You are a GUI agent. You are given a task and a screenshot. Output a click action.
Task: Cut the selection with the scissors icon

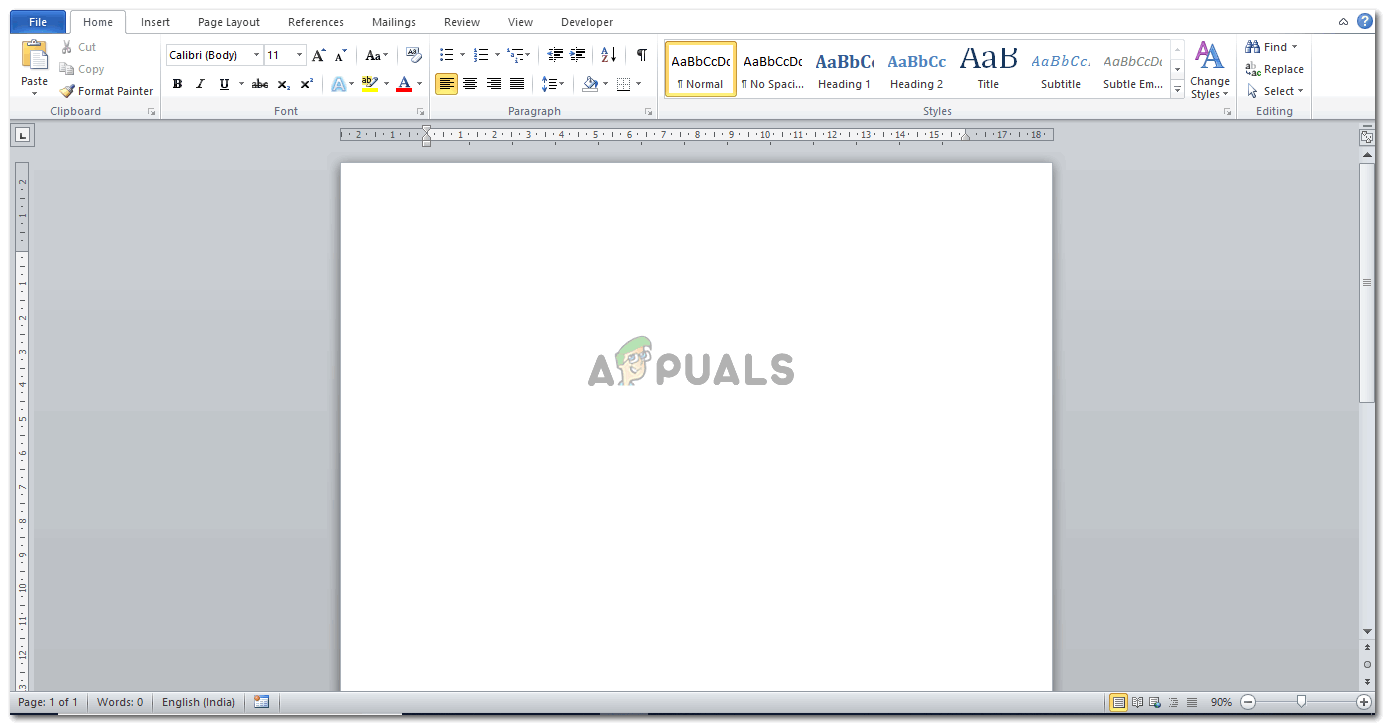67,47
